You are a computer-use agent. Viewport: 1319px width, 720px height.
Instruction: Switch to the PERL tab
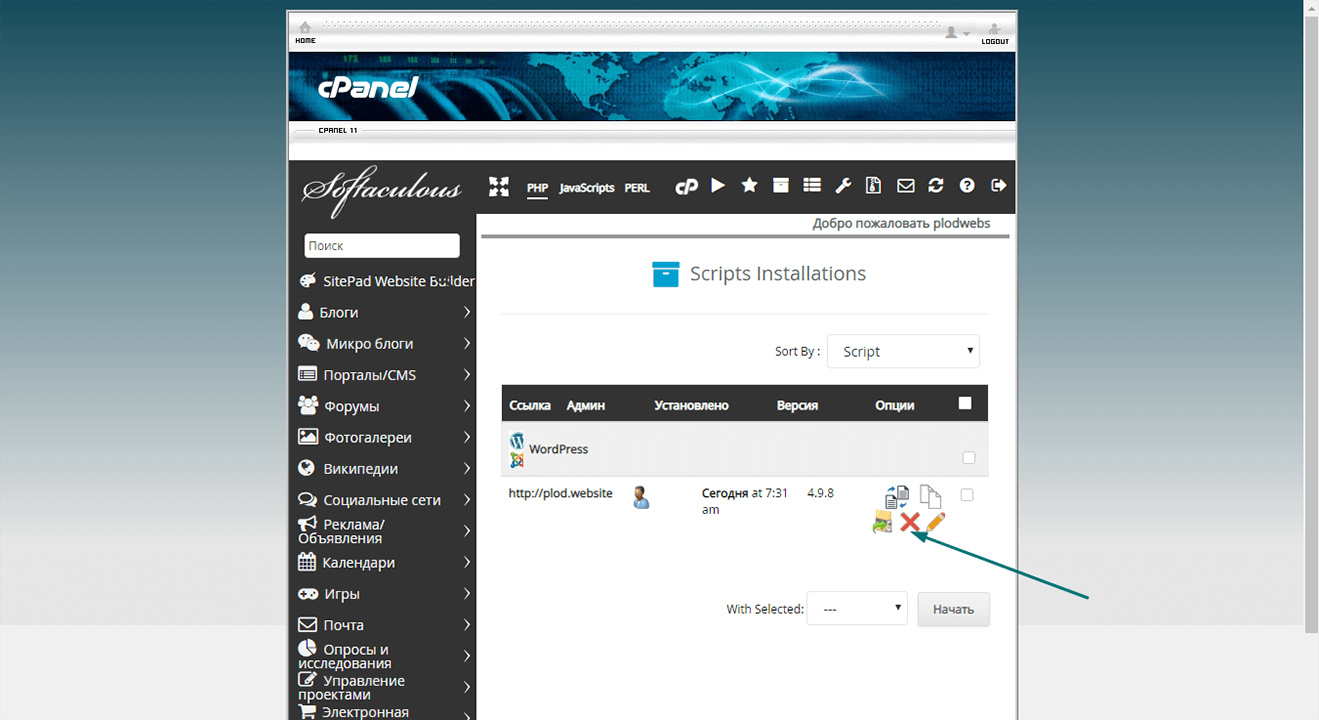tap(637, 187)
